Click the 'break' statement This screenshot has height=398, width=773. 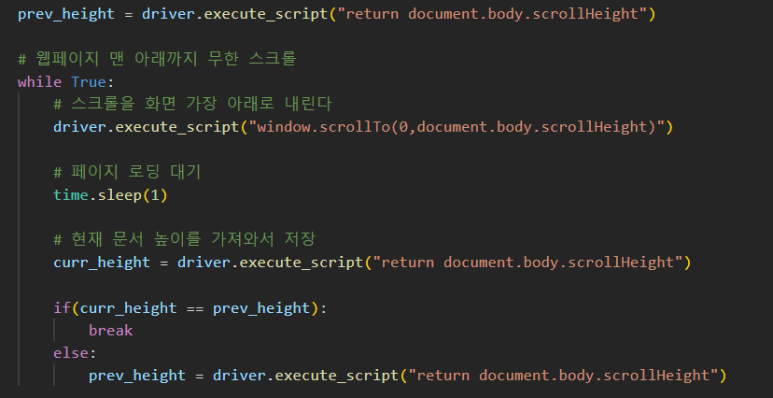tap(111, 330)
